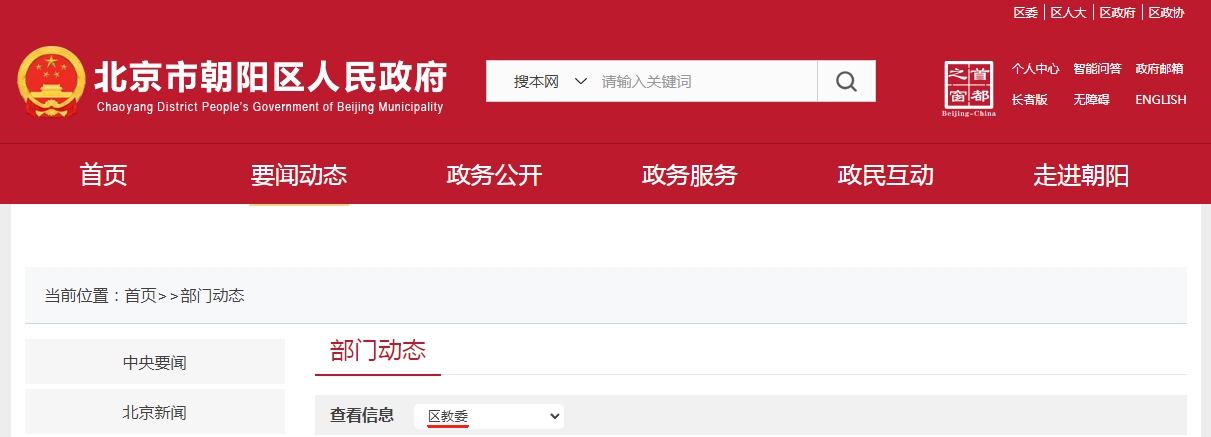
Task: Open the 搜本网 search scope dropdown
Action: click(550, 81)
